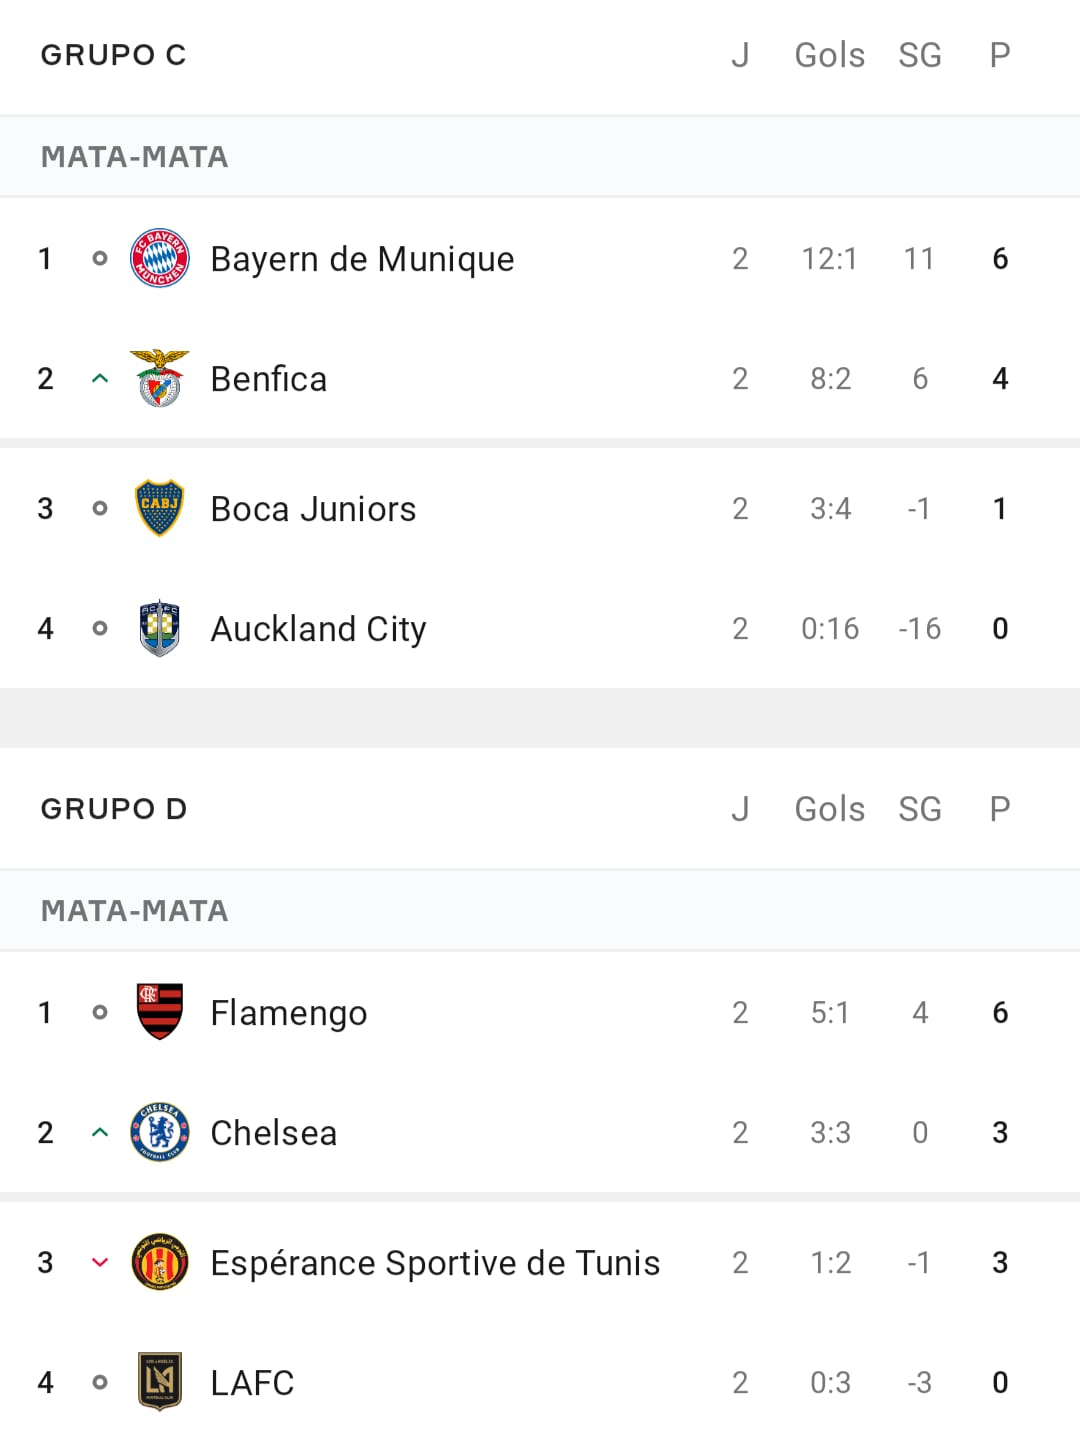Tap the Chelsea lion badge
Viewport: 1080px width, 1440px height.
pos(160,1132)
